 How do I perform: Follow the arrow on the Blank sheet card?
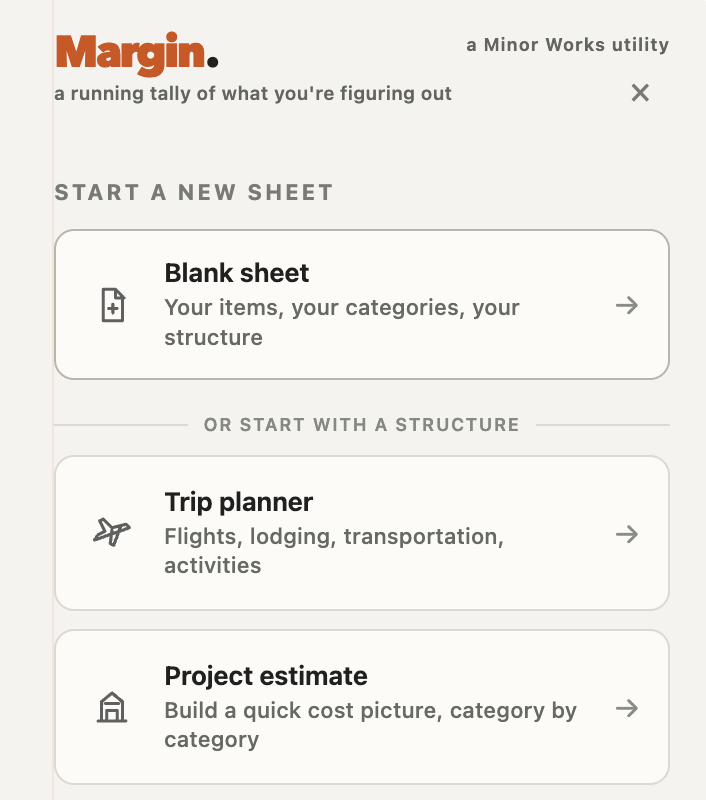click(x=627, y=305)
